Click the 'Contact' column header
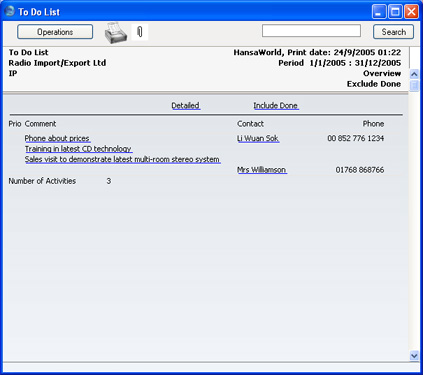This screenshot has height=375, width=423. [x=250, y=124]
